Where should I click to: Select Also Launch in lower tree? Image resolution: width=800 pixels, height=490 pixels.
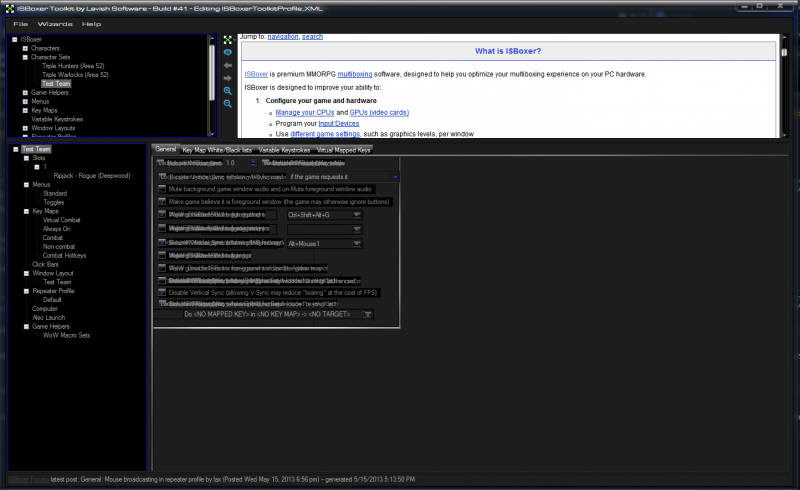click(x=48, y=317)
